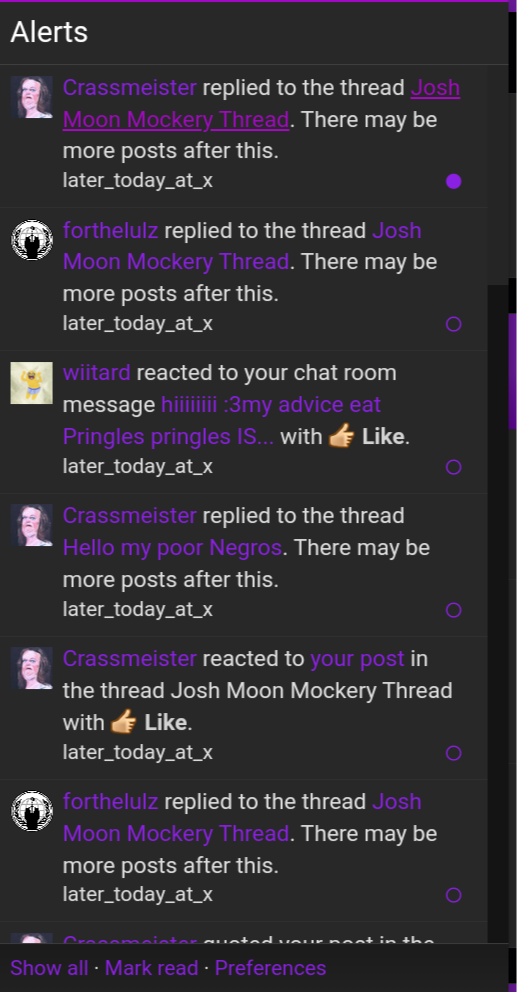Click Show all in alerts footer
The width and height of the screenshot is (517, 992).
49,968
